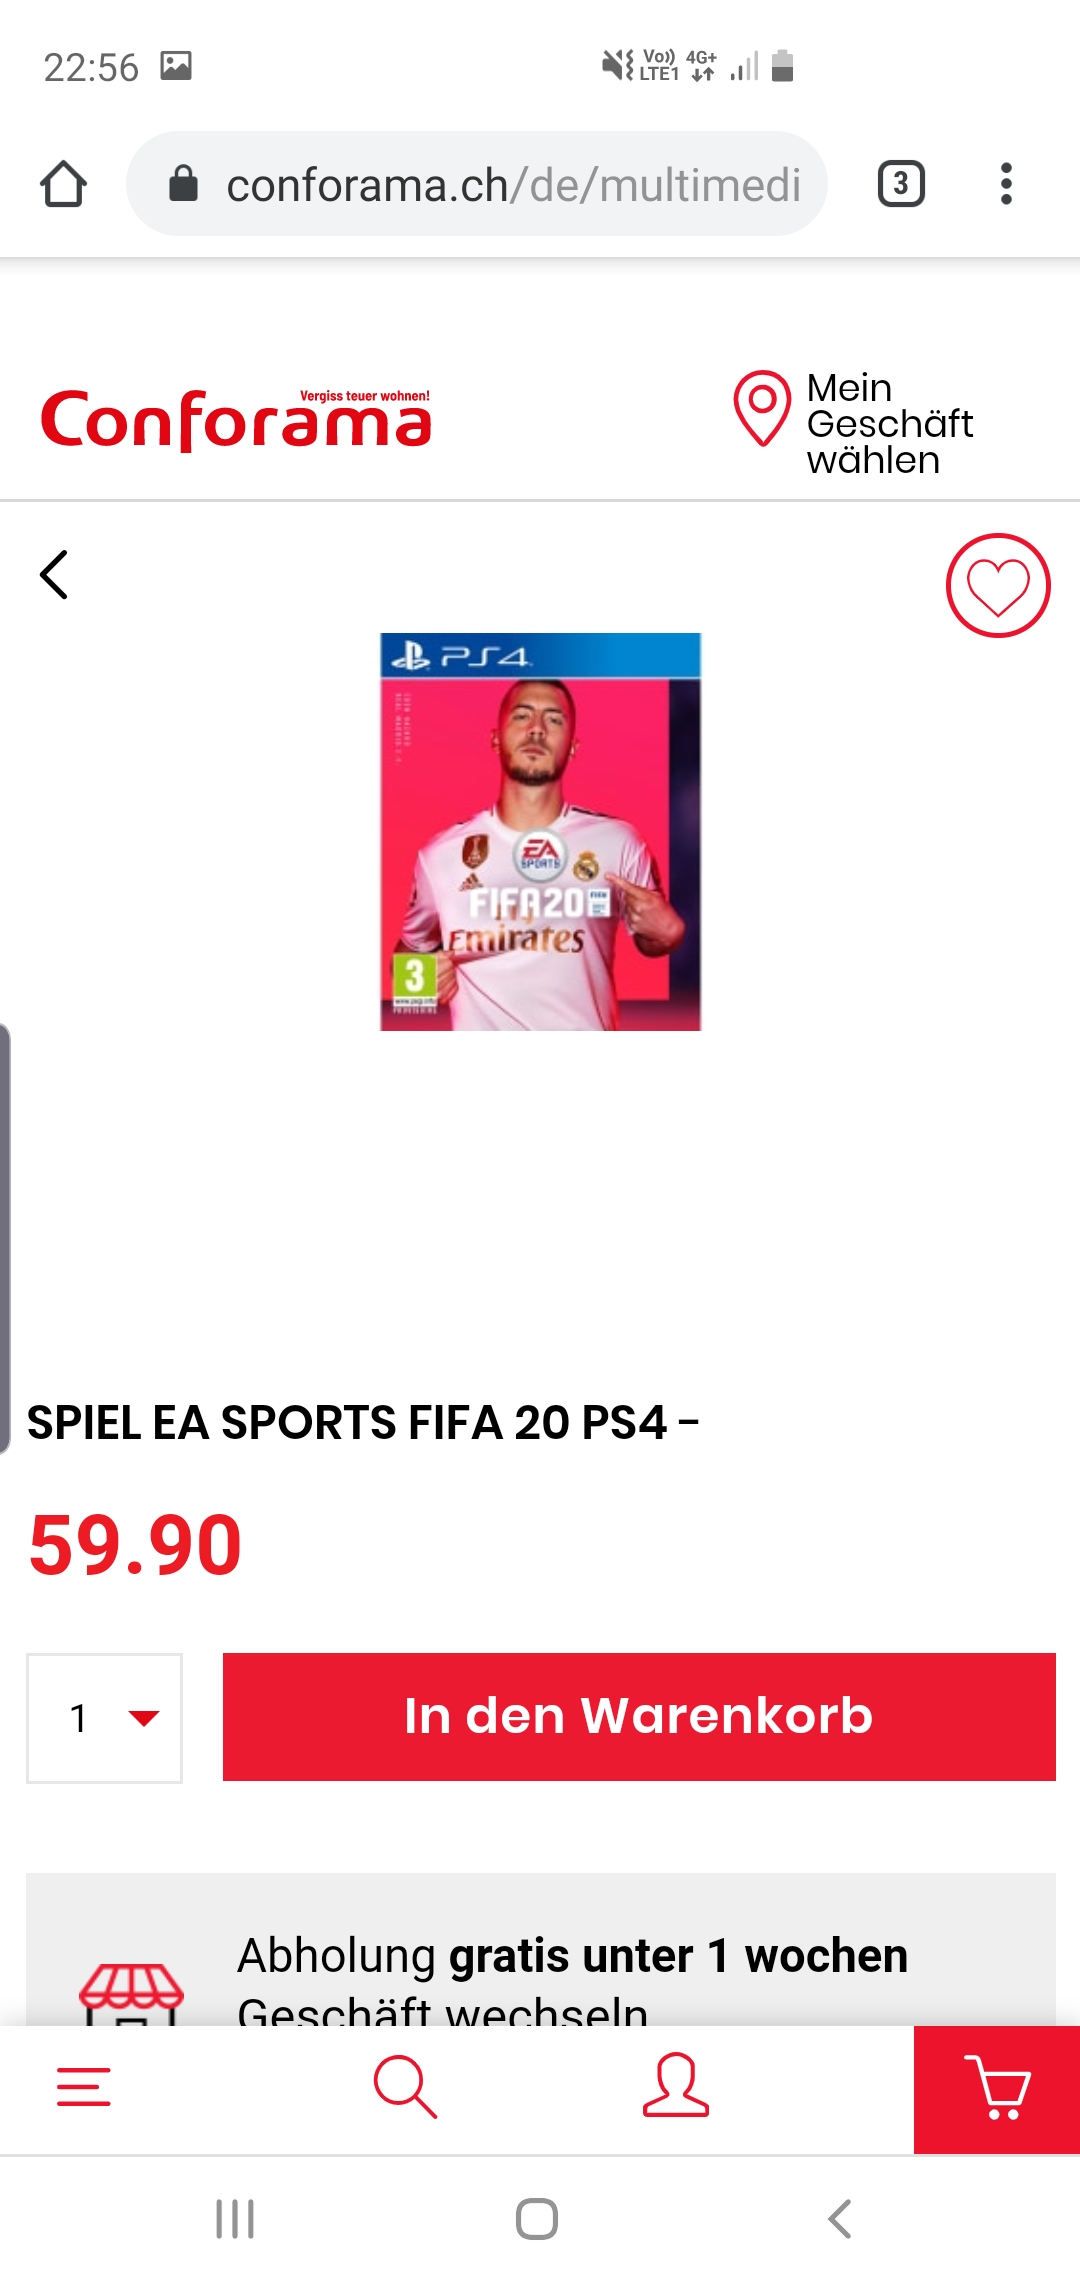Expand the quantity dropdown showing 1
The width and height of the screenshot is (1080, 2280).
pos(104,1718)
